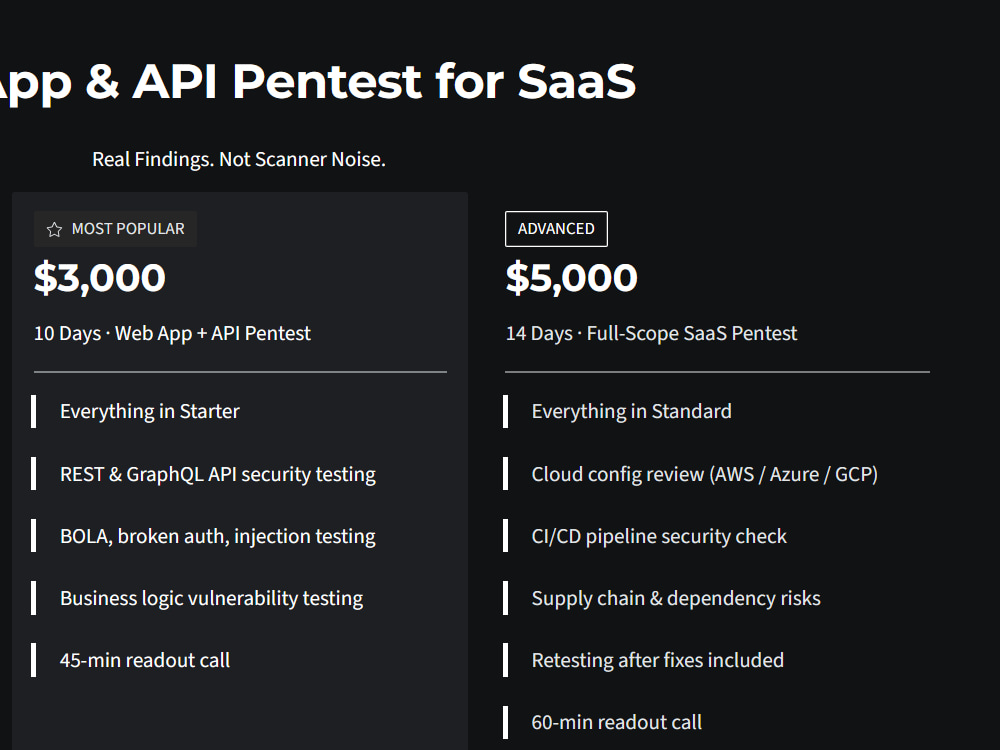Click CI/CD pipeline security check item
Image resolution: width=1000 pixels, height=750 pixels.
[x=659, y=536]
